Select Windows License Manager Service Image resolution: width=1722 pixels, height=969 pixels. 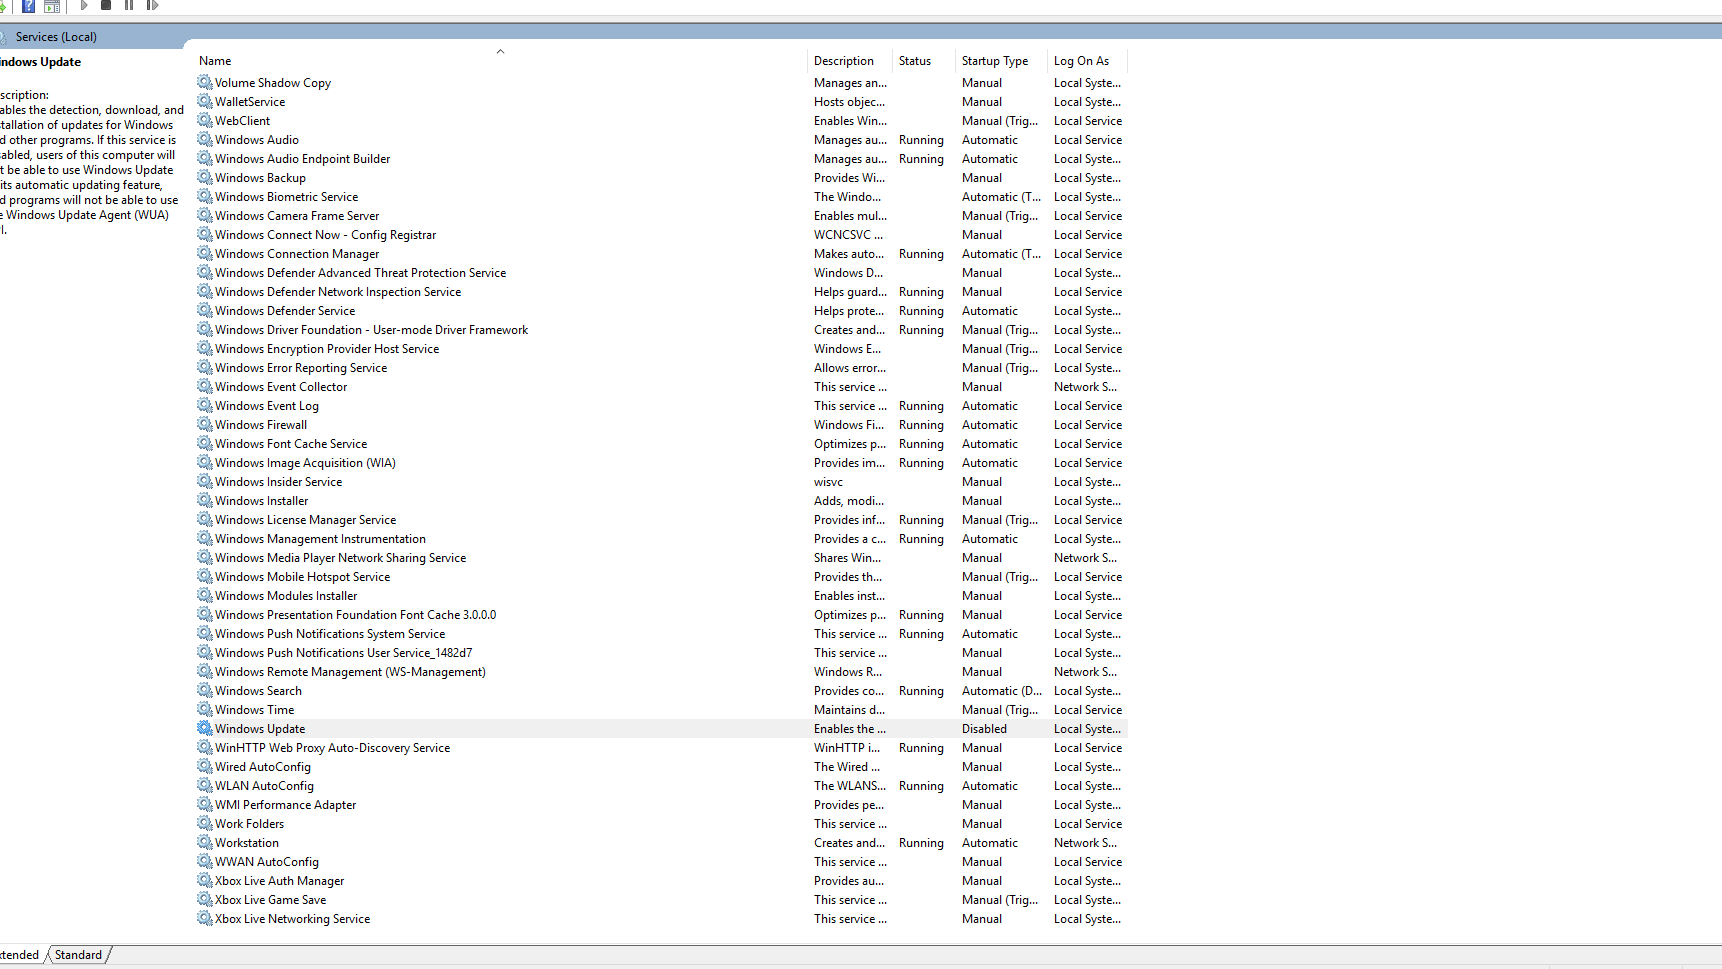(662, 519)
